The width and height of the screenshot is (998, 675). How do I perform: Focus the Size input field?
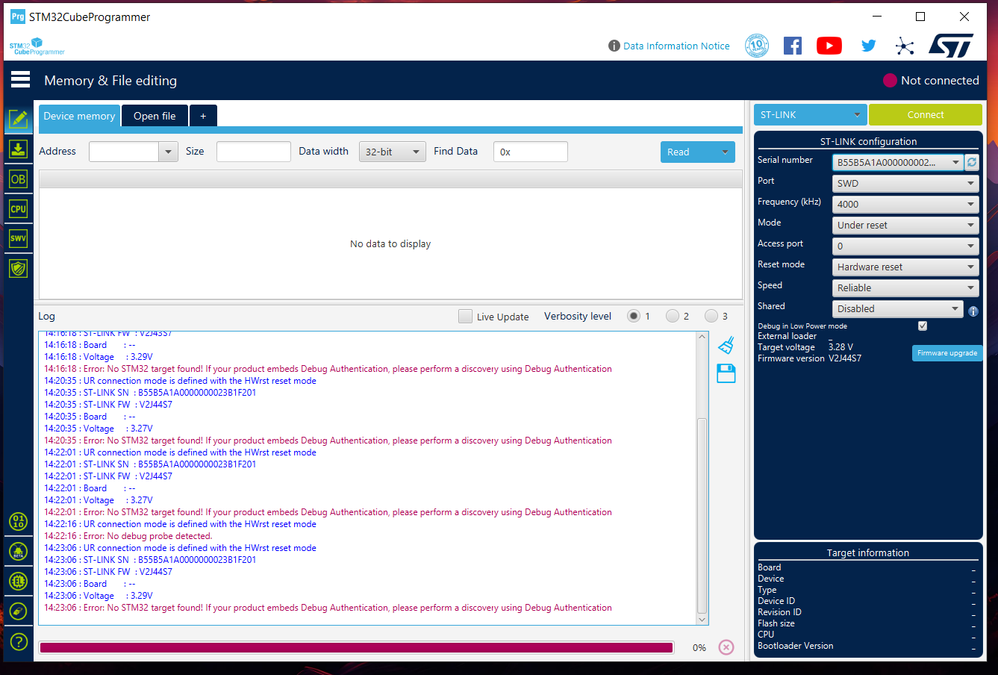253,151
